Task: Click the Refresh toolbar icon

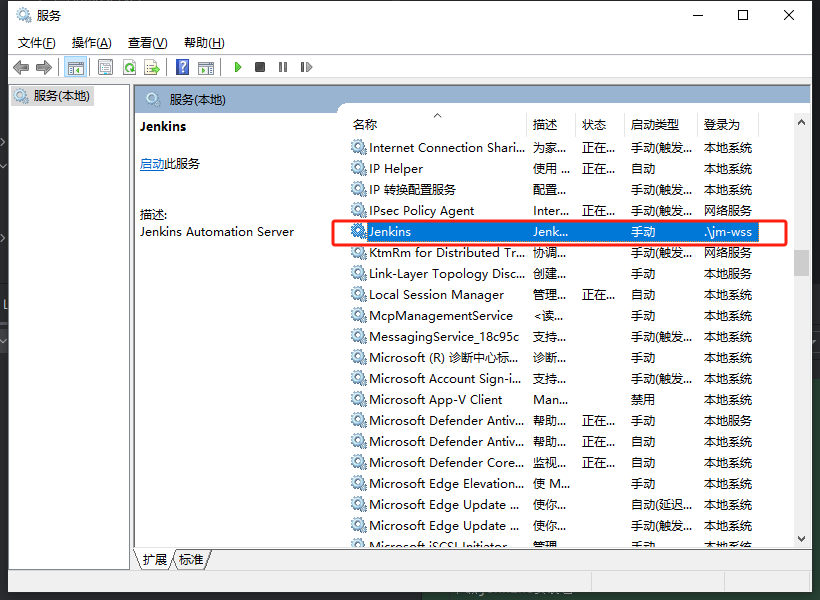Action: coord(129,67)
